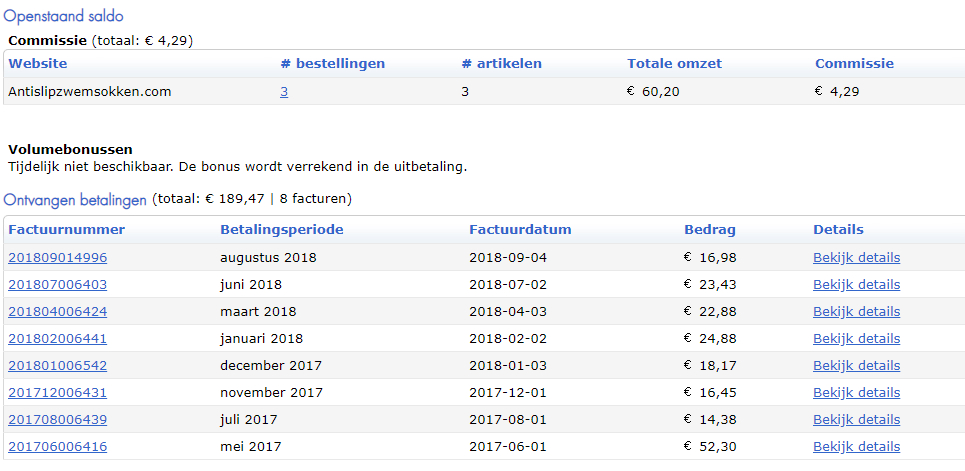Open invoice 201801006542

click(x=57, y=366)
